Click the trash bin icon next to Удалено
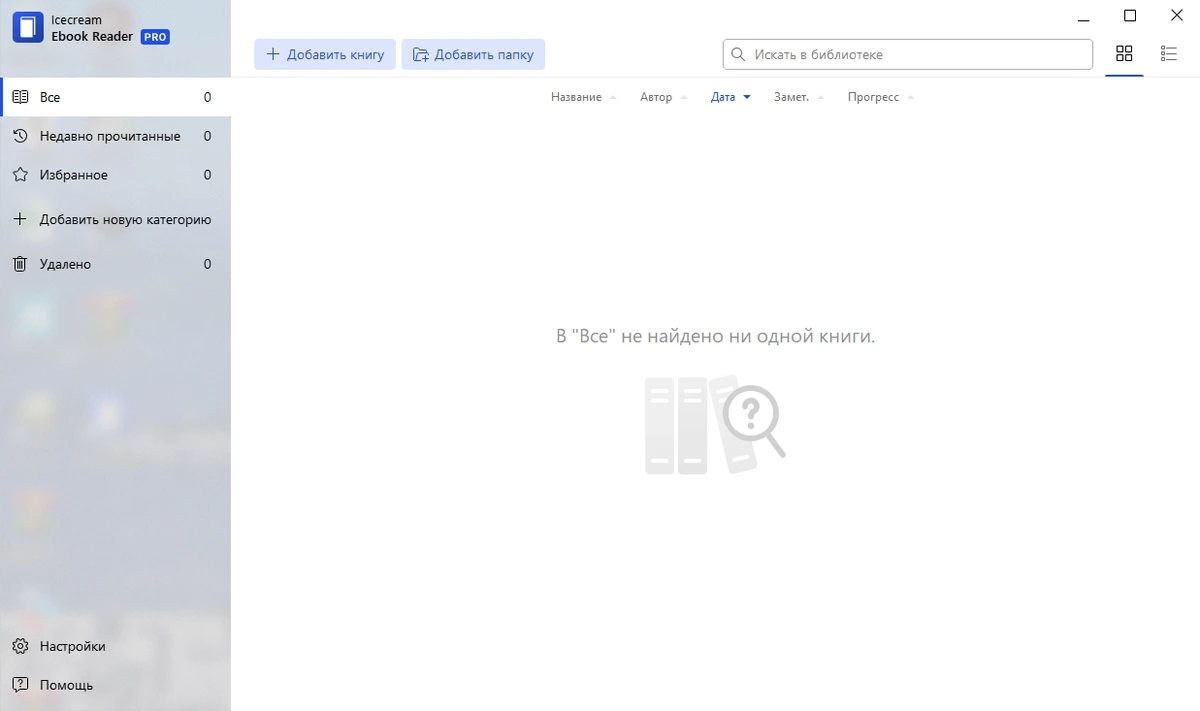 (20, 264)
